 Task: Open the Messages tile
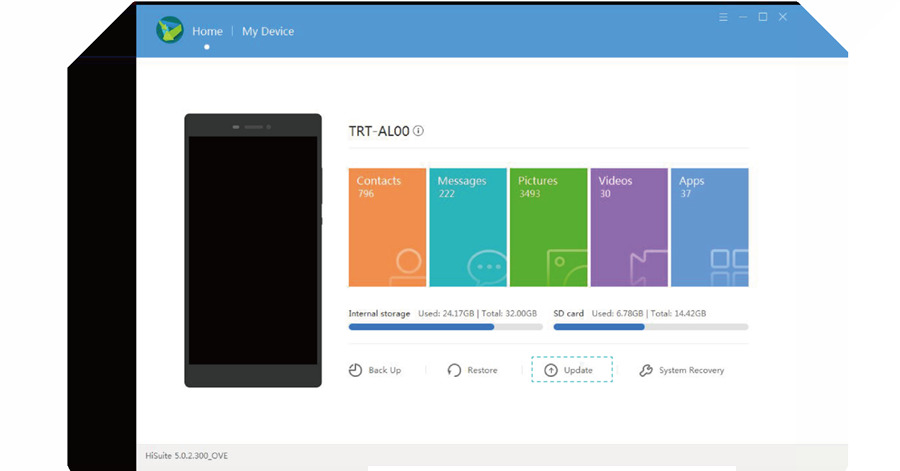pos(468,227)
